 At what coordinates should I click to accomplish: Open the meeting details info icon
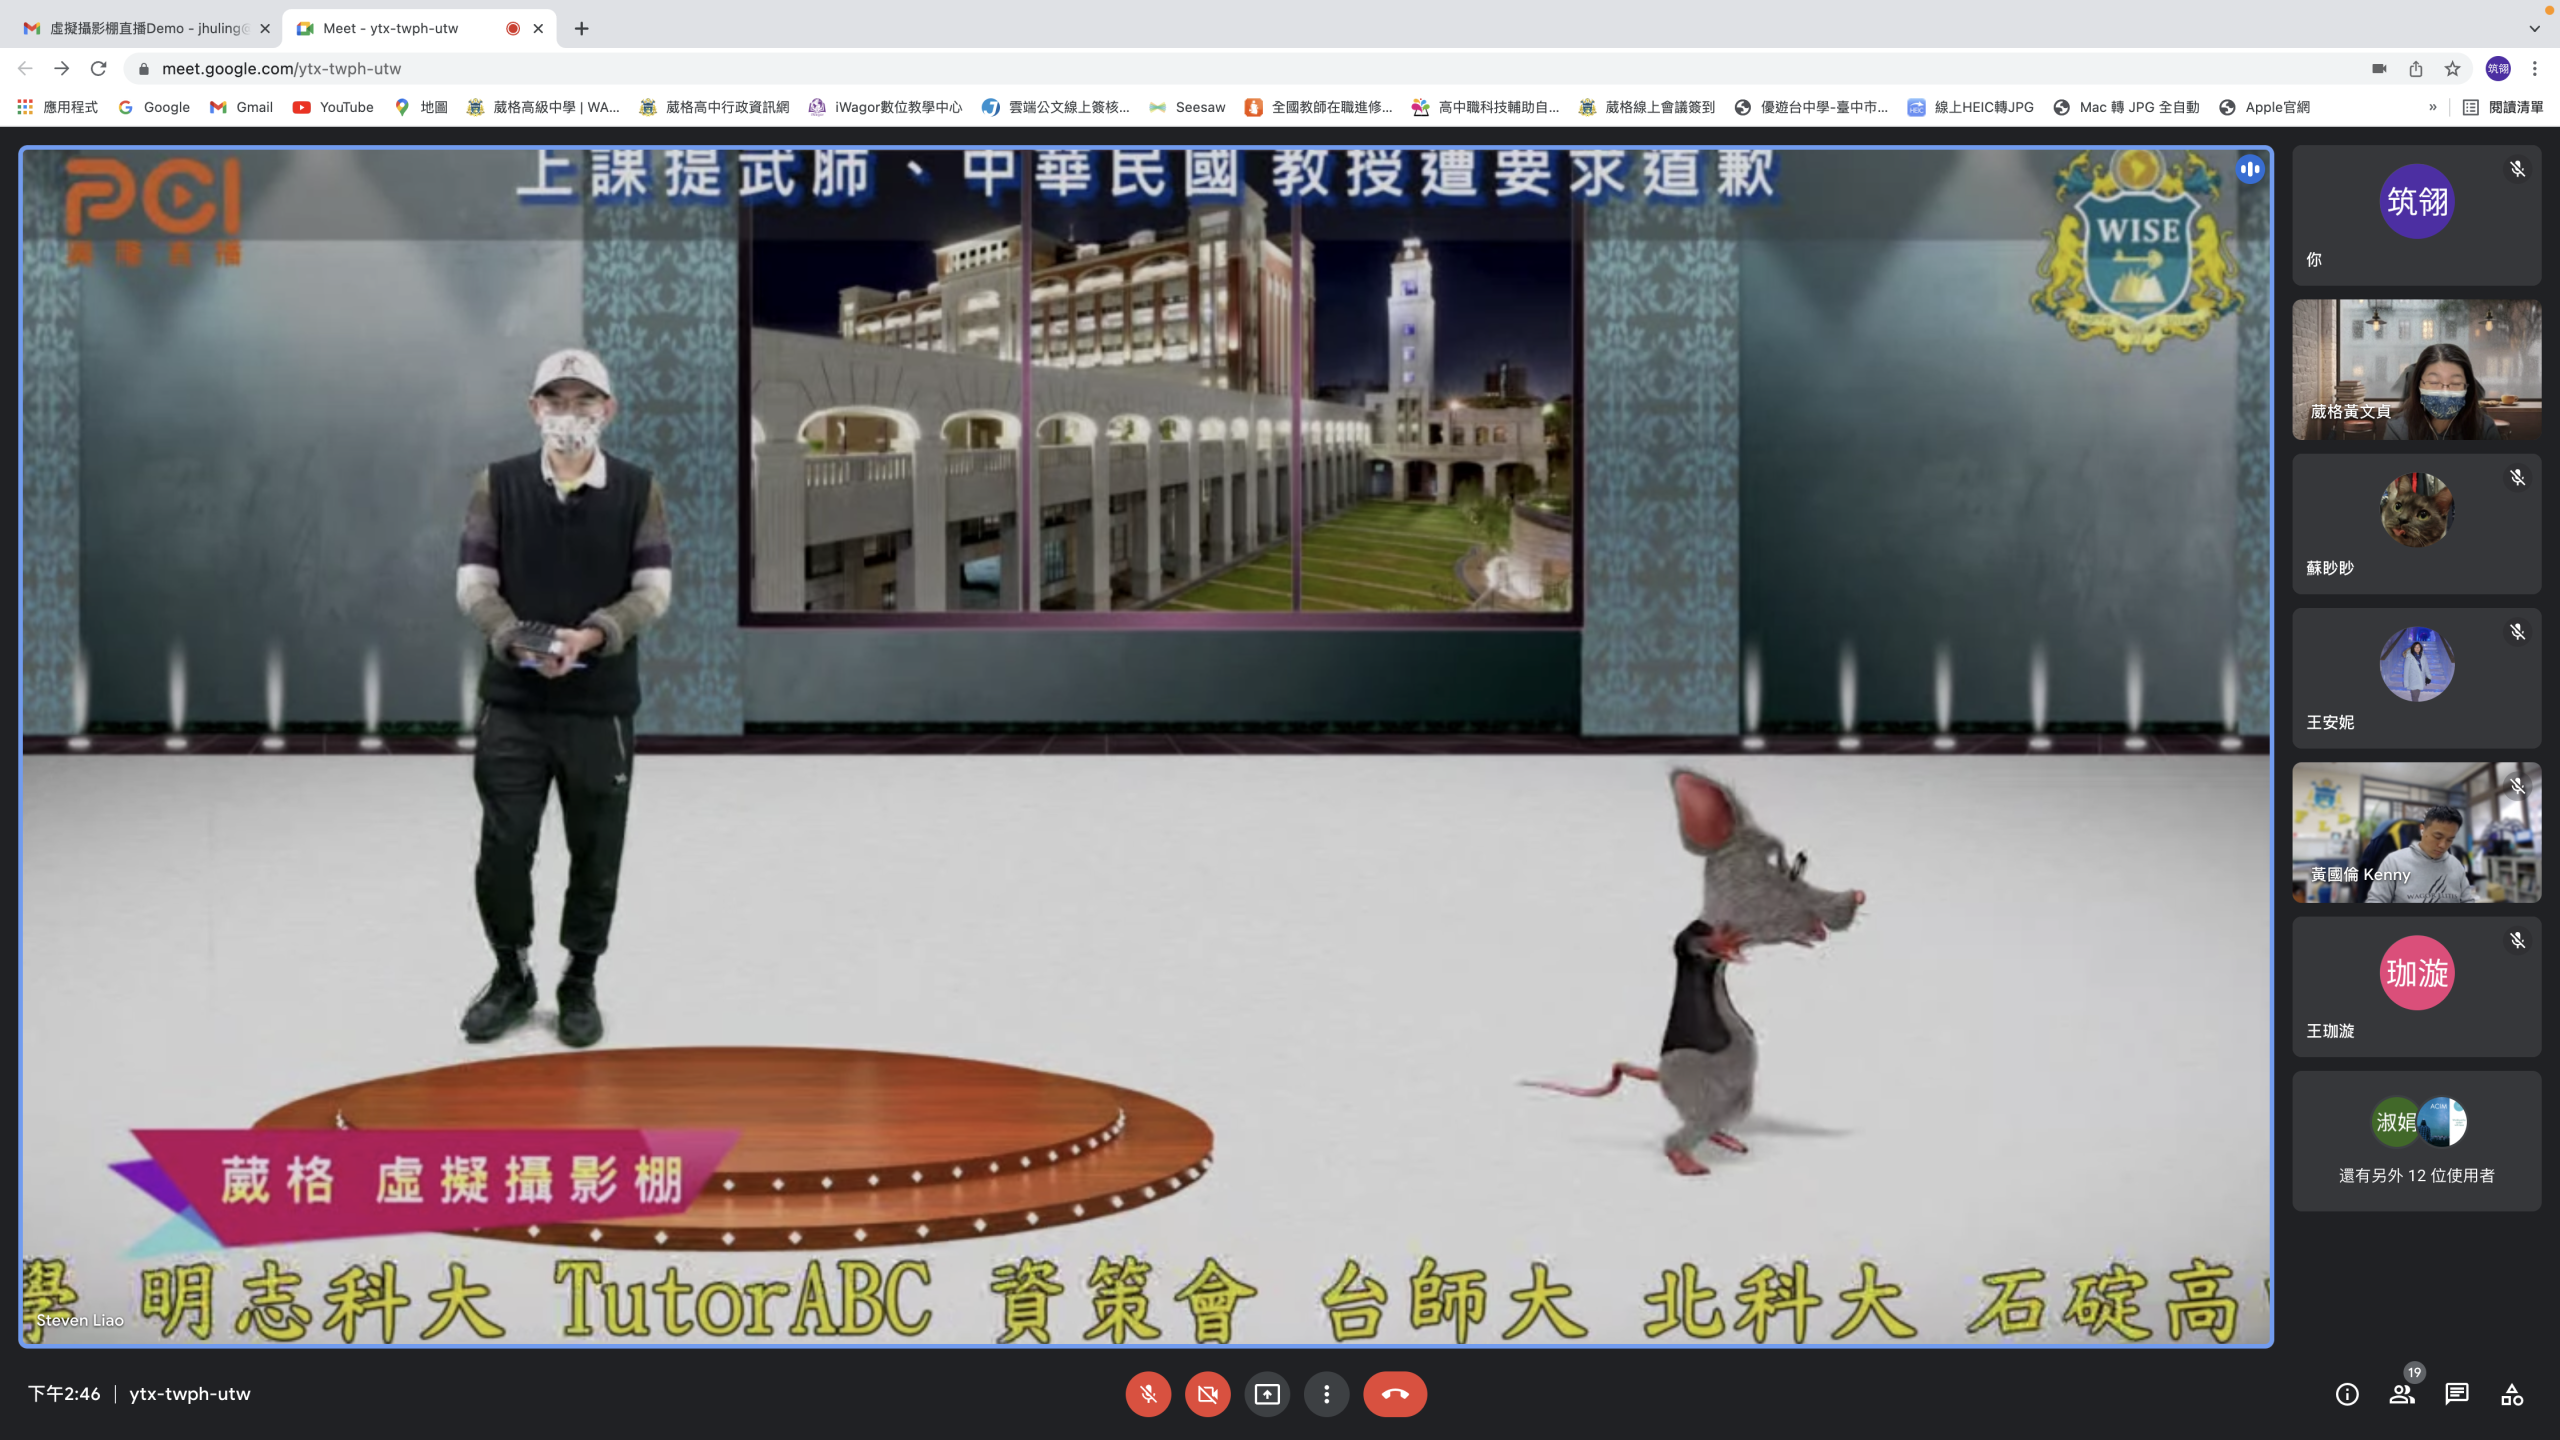click(x=2346, y=1394)
